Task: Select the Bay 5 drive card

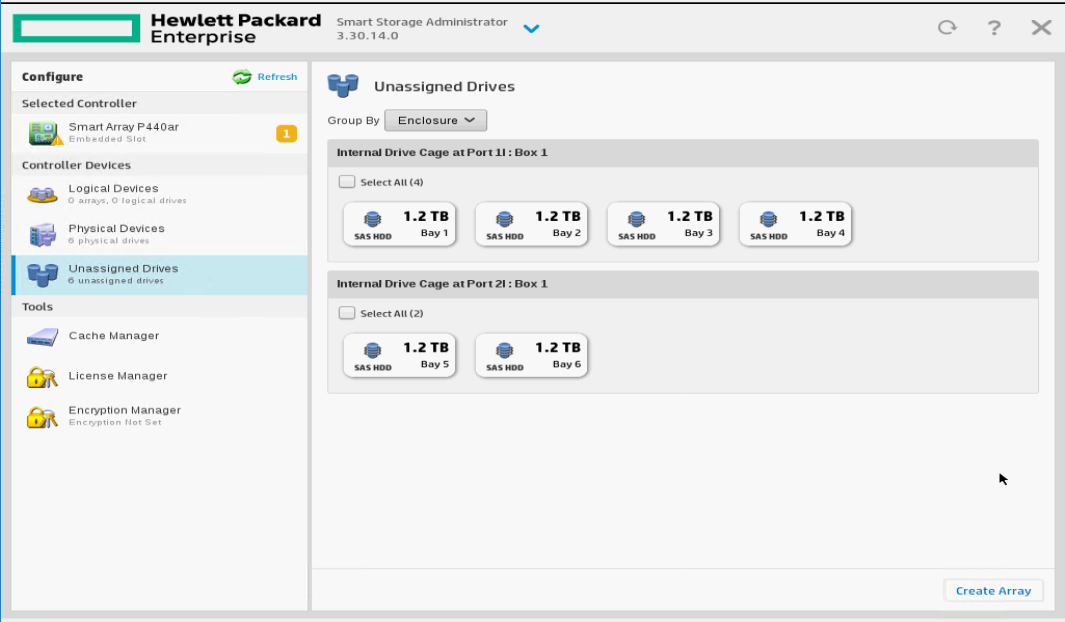Action: 399,355
